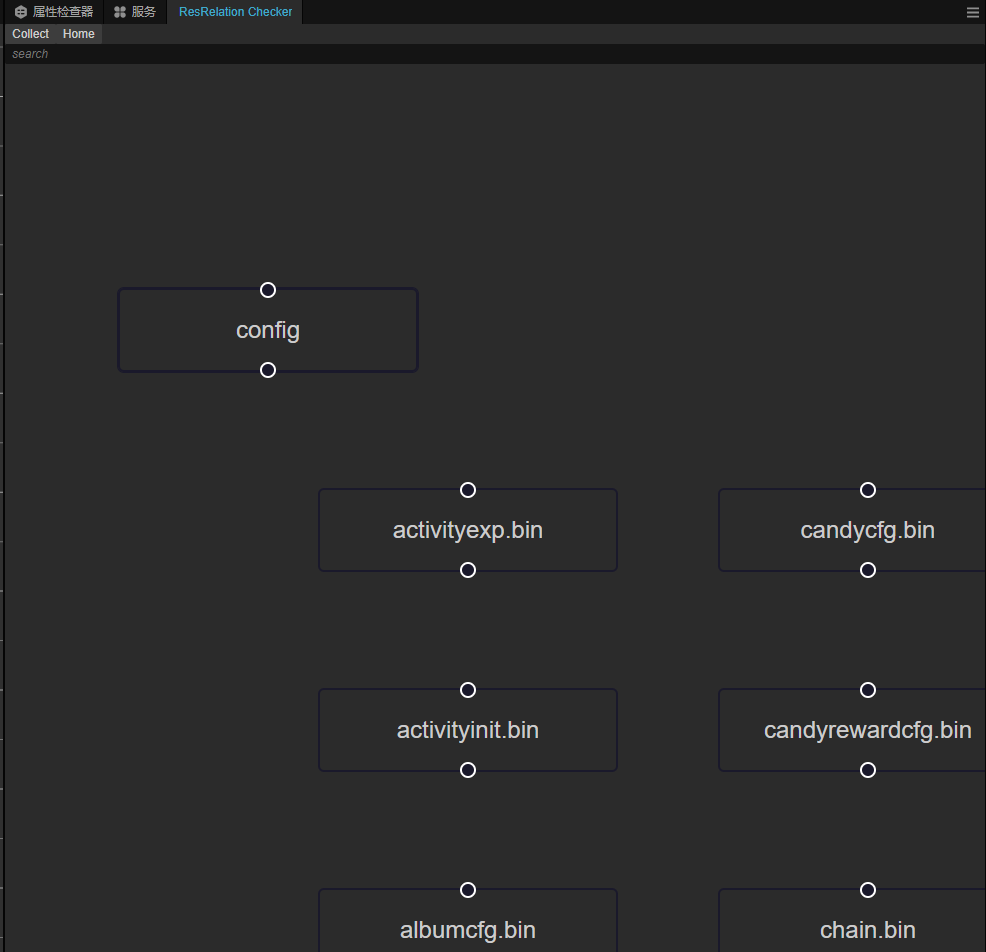Image resolution: width=986 pixels, height=952 pixels.
Task: Click top port of chain.bin node
Action: click(868, 890)
